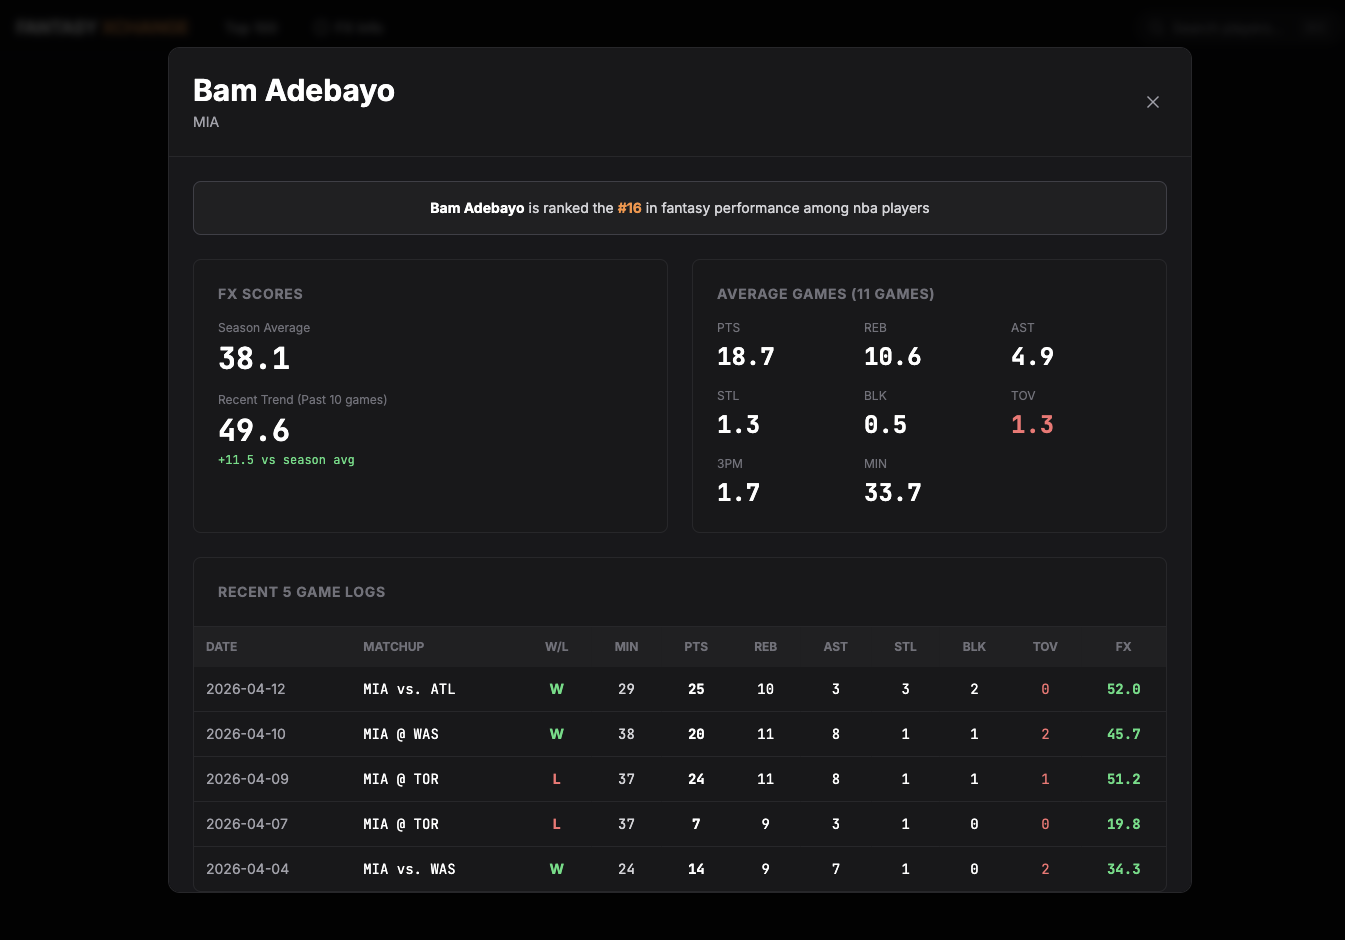This screenshot has width=1345, height=940.
Task: Close the Bam Adebayo player modal
Action: [x=1153, y=102]
